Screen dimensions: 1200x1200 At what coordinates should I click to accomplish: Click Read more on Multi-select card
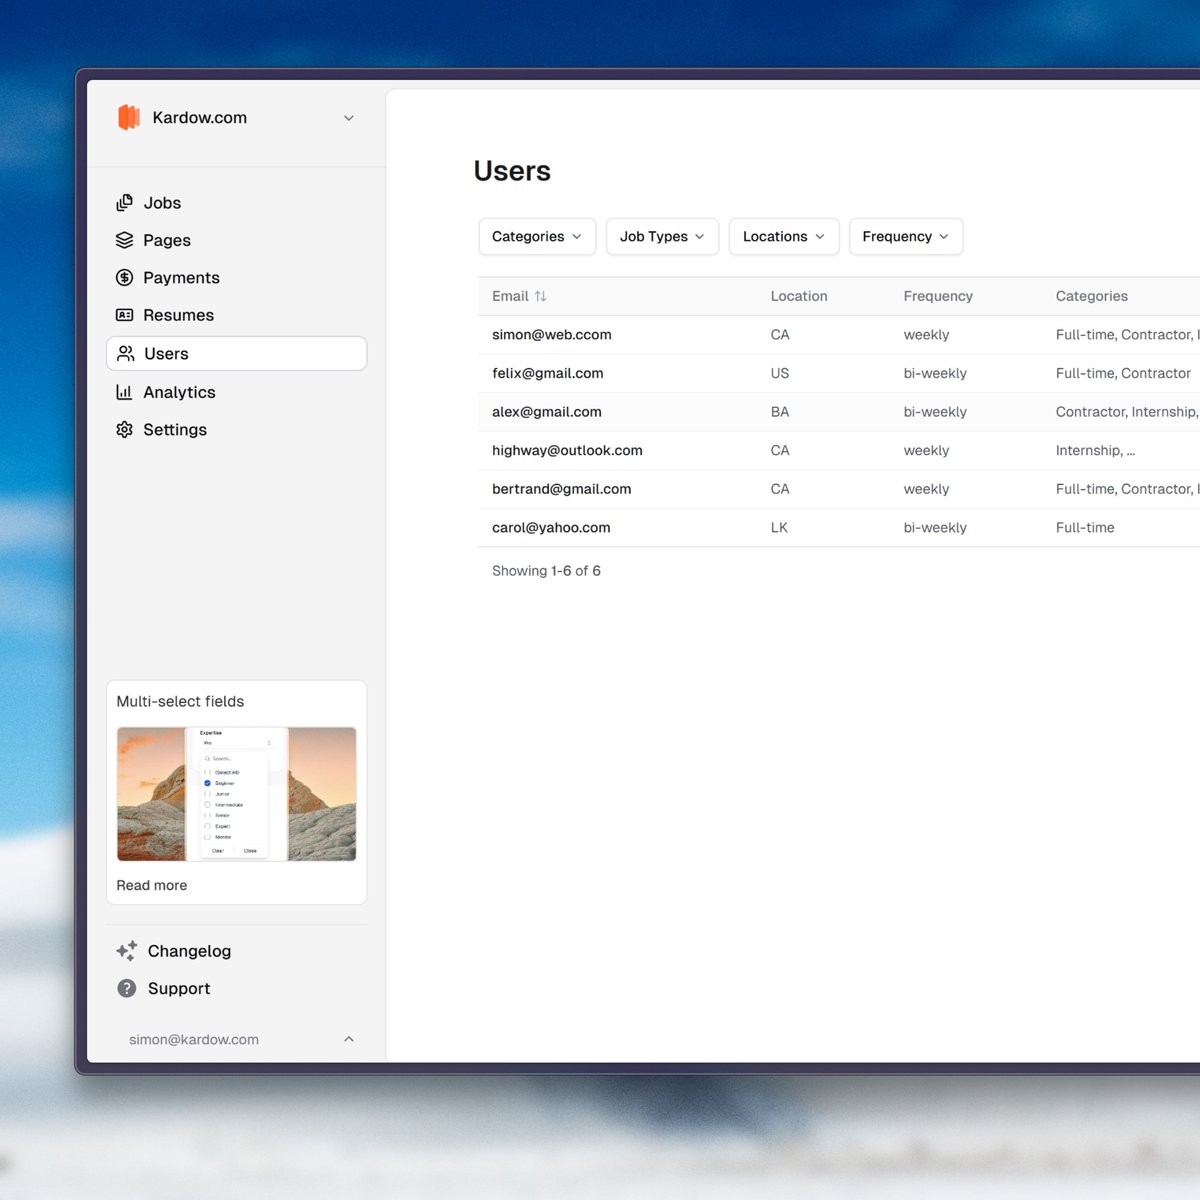click(151, 885)
